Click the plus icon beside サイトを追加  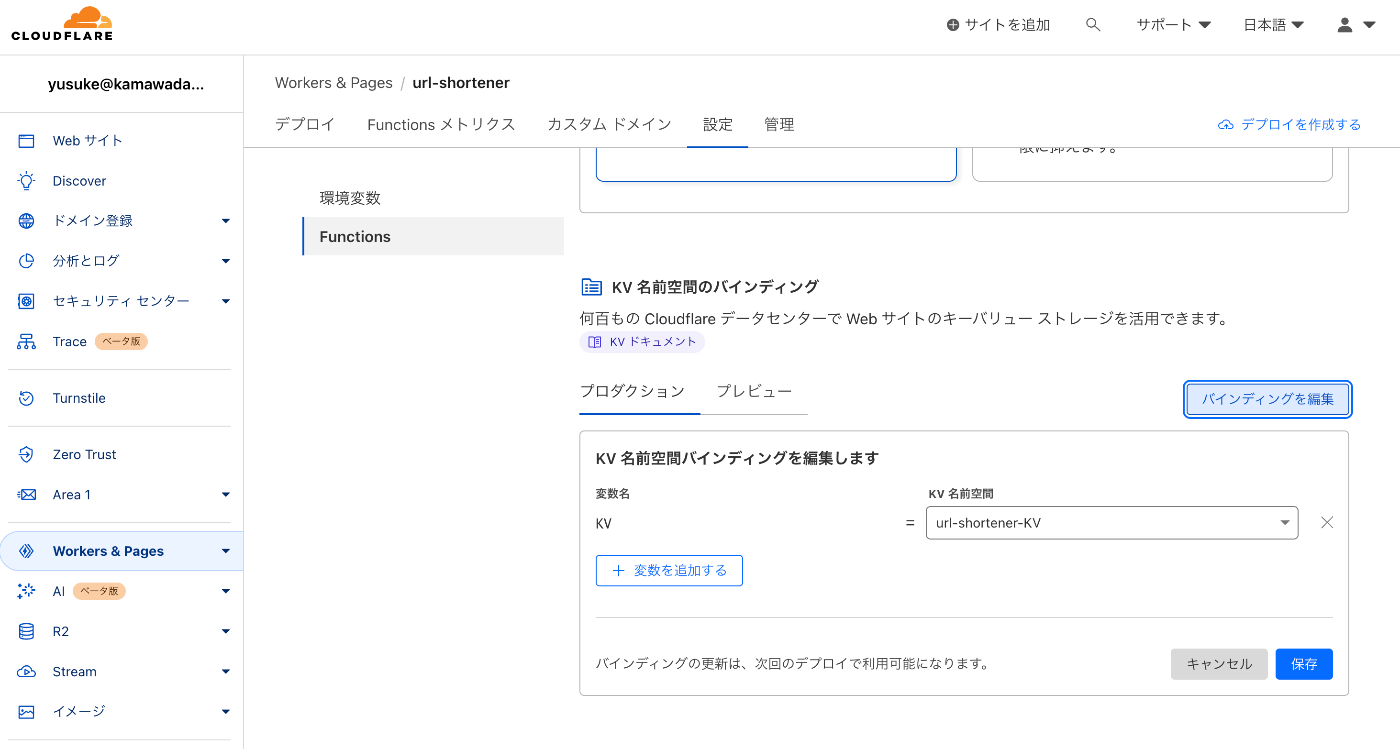click(x=953, y=25)
